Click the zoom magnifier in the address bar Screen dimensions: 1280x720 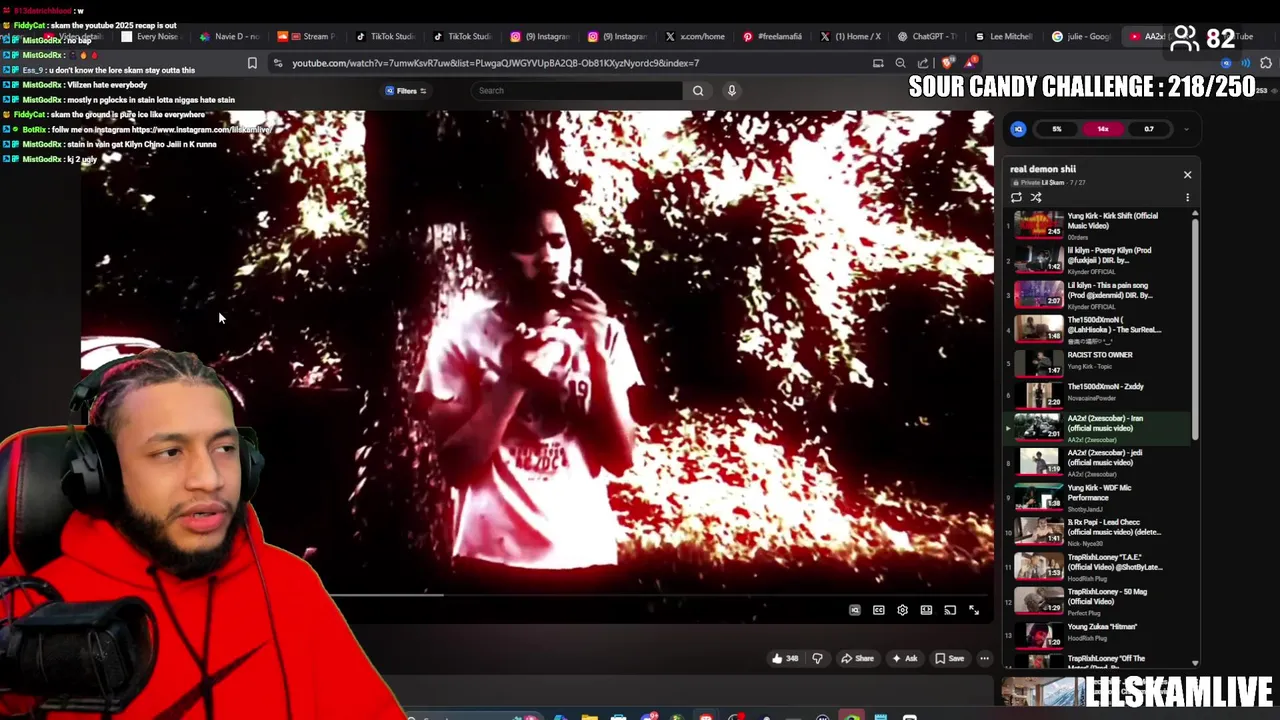tap(901, 63)
